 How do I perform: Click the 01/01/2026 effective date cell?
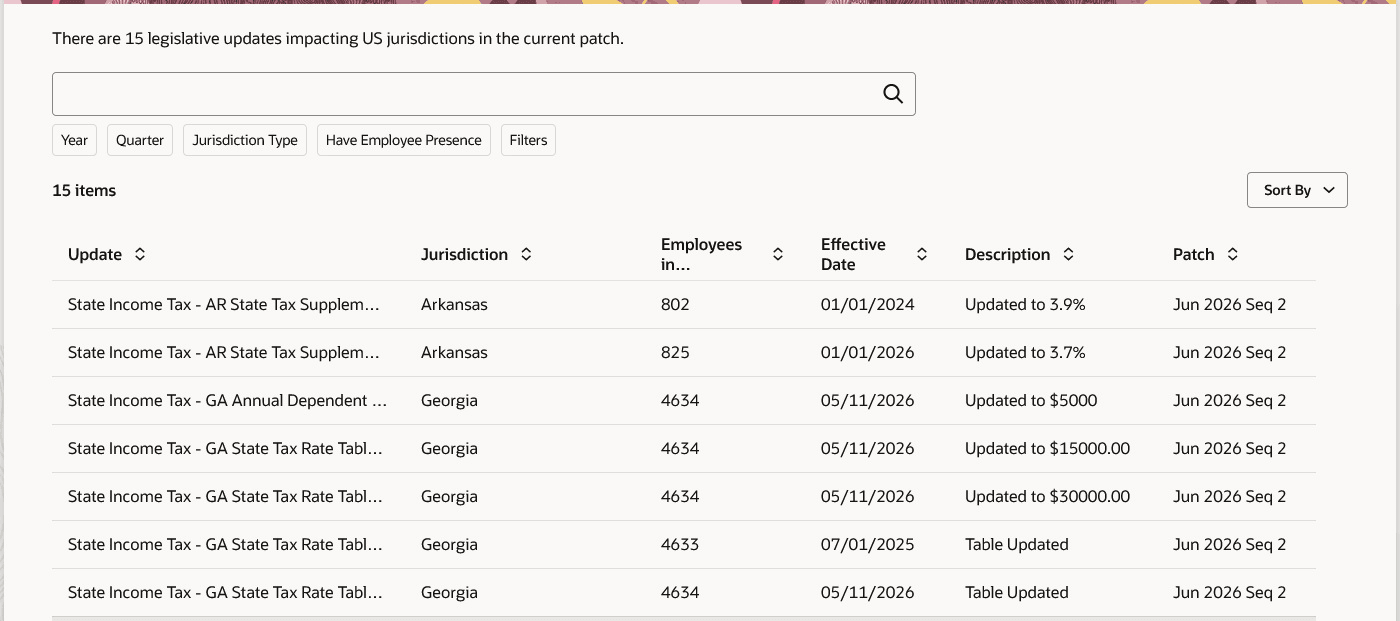[867, 352]
